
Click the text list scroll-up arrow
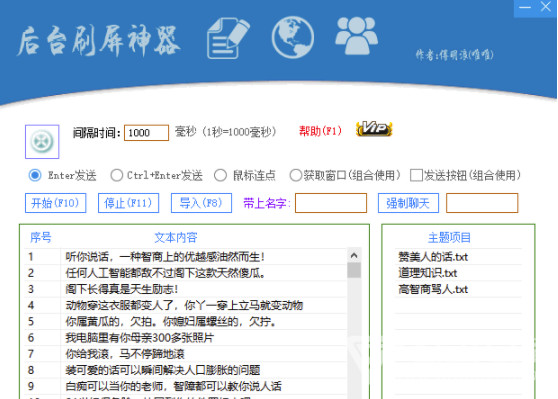354,255
